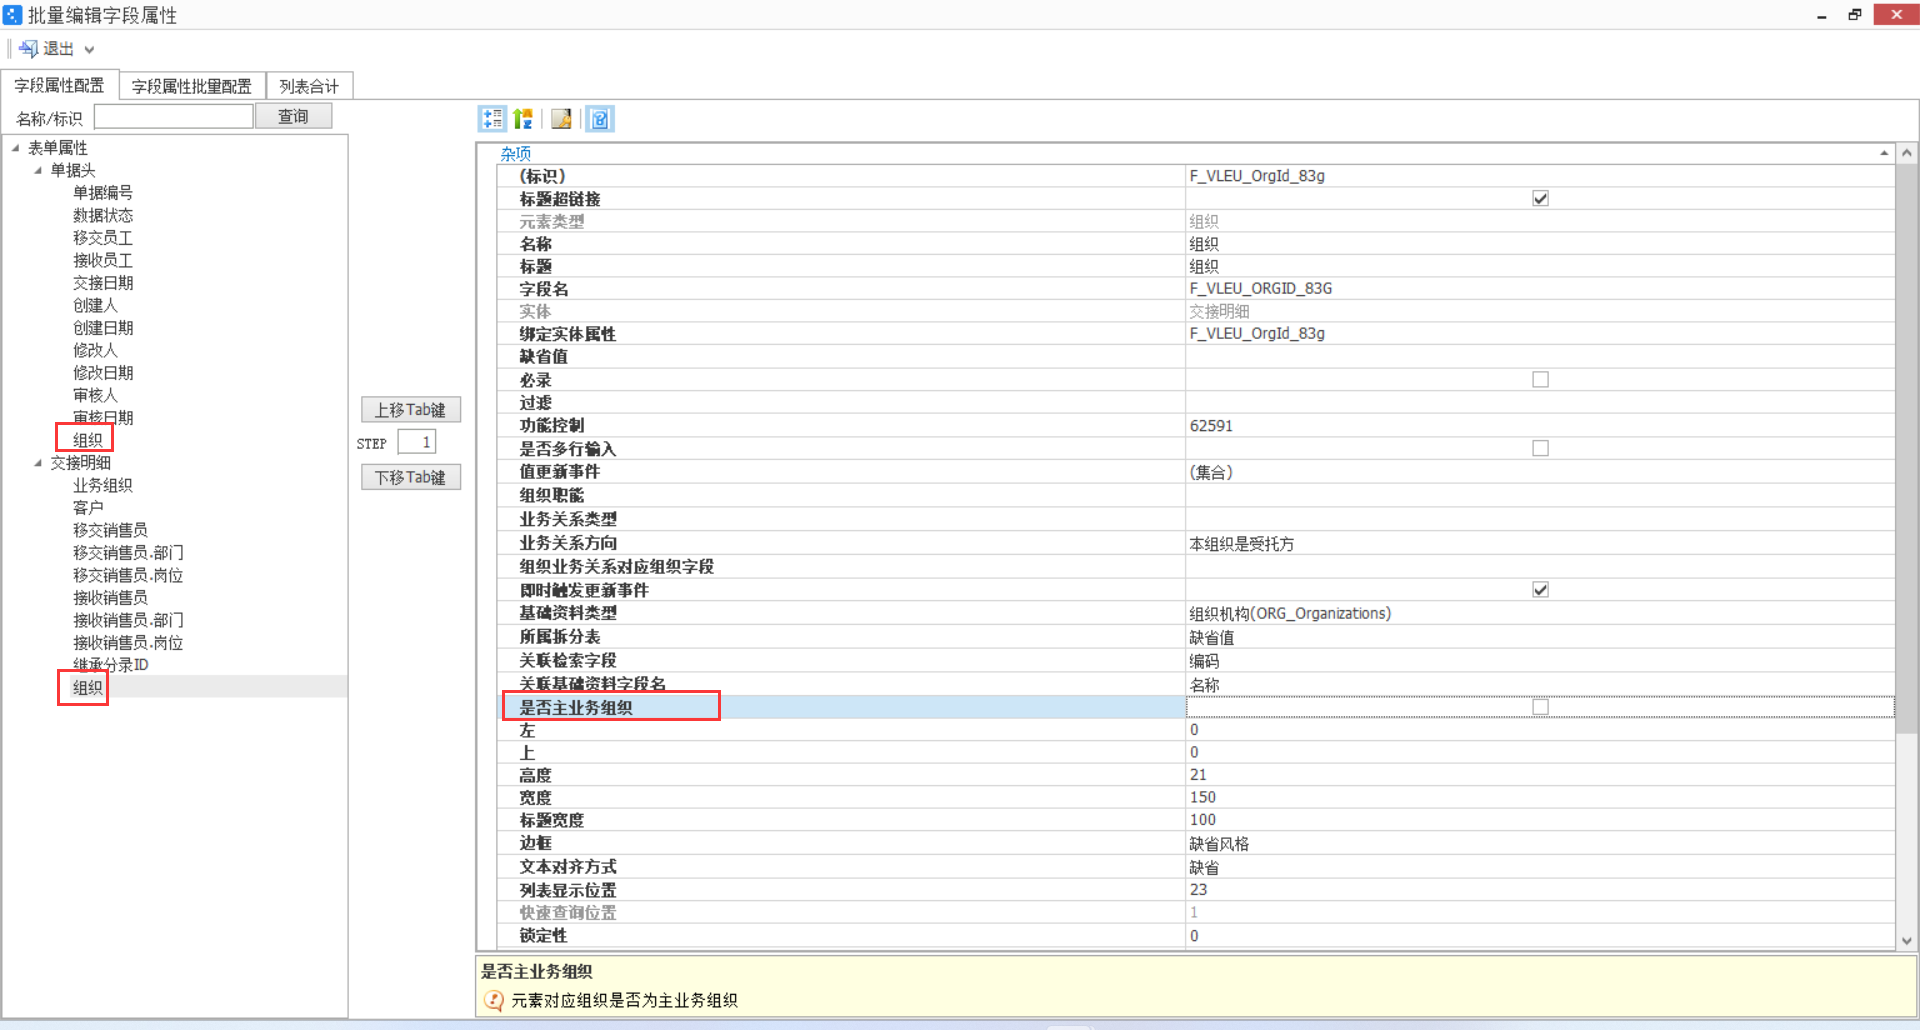Click 业务关系方向 value 本组织是受托方
Viewport: 1920px width, 1030px height.
[x=1241, y=544]
